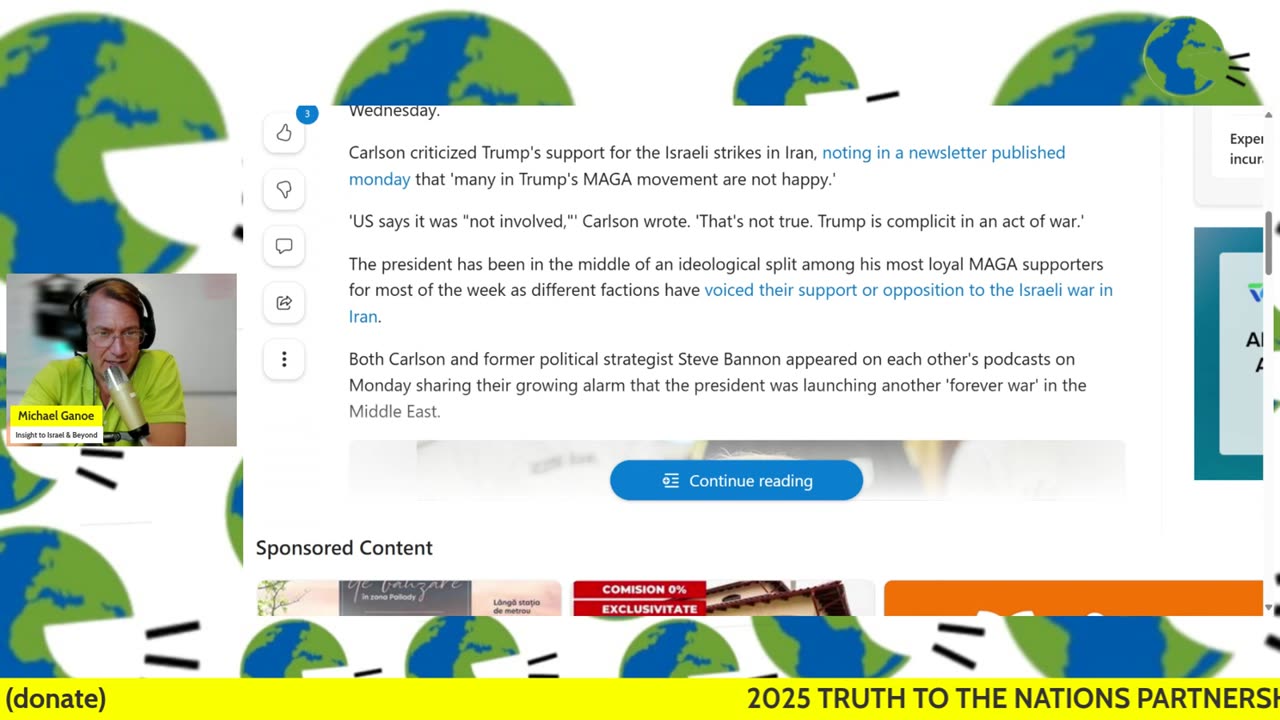Viewport: 1280px width, 720px height.
Task: Click the Michael Ganoe webcam video overlay
Action: [x=121, y=360]
